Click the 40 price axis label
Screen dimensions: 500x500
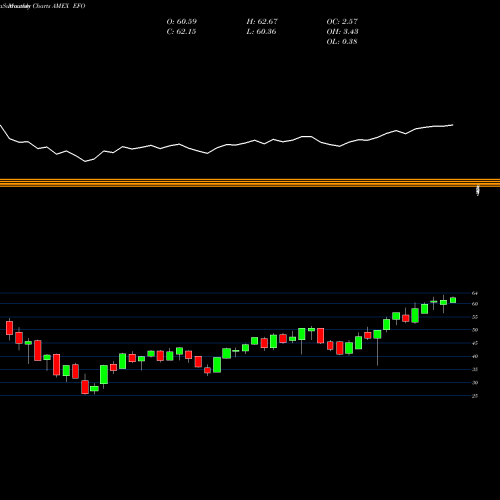[x=475, y=356]
